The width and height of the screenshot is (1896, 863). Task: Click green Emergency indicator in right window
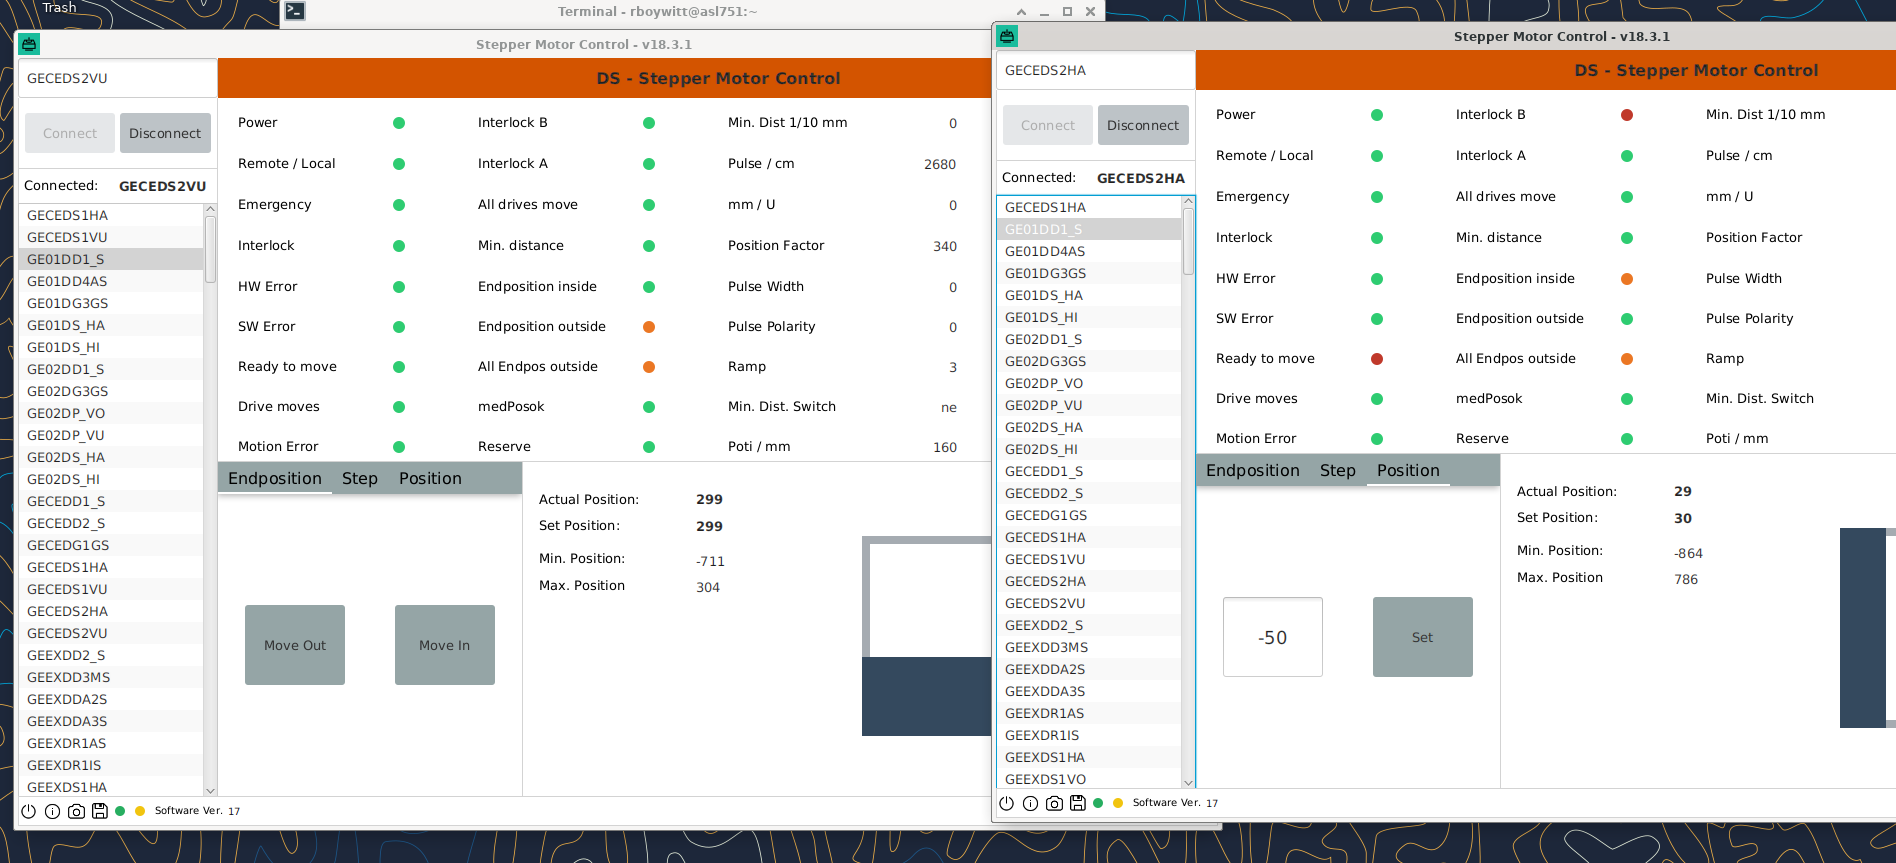click(x=1377, y=197)
